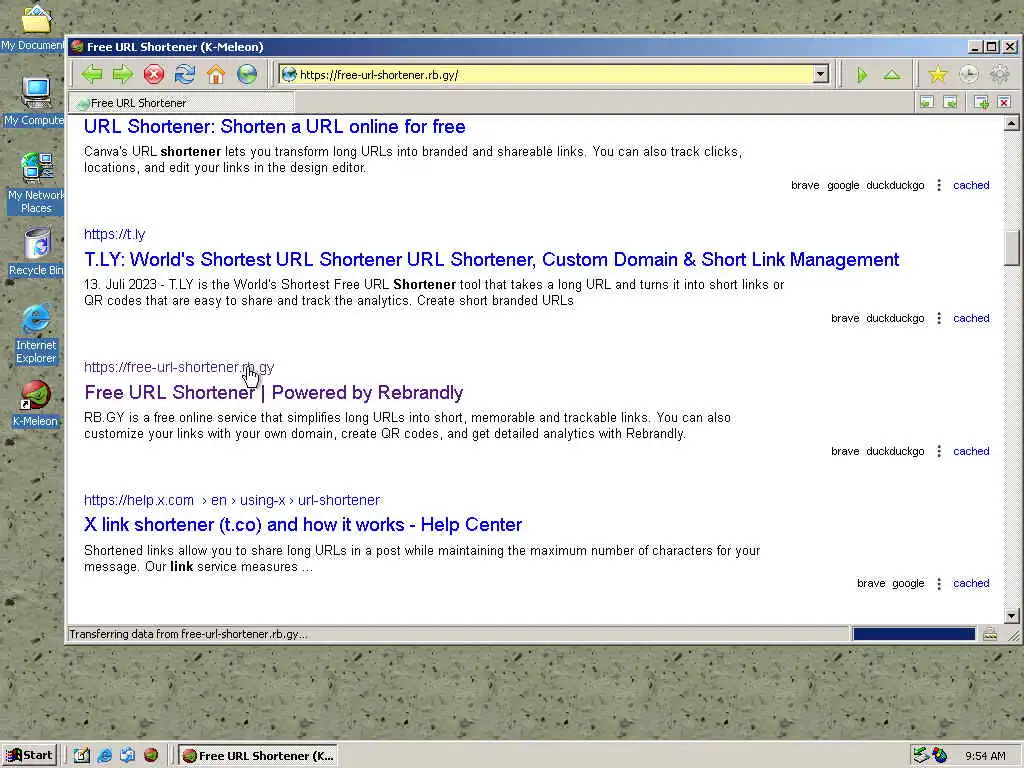Open My Network Places desktop icon
1024x768 pixels.
36,183
